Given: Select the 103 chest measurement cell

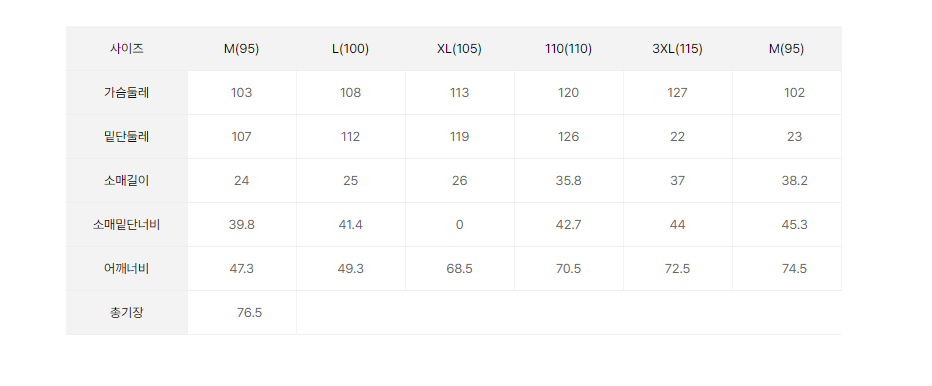Looking at the screenshot, I should [242, 93].
